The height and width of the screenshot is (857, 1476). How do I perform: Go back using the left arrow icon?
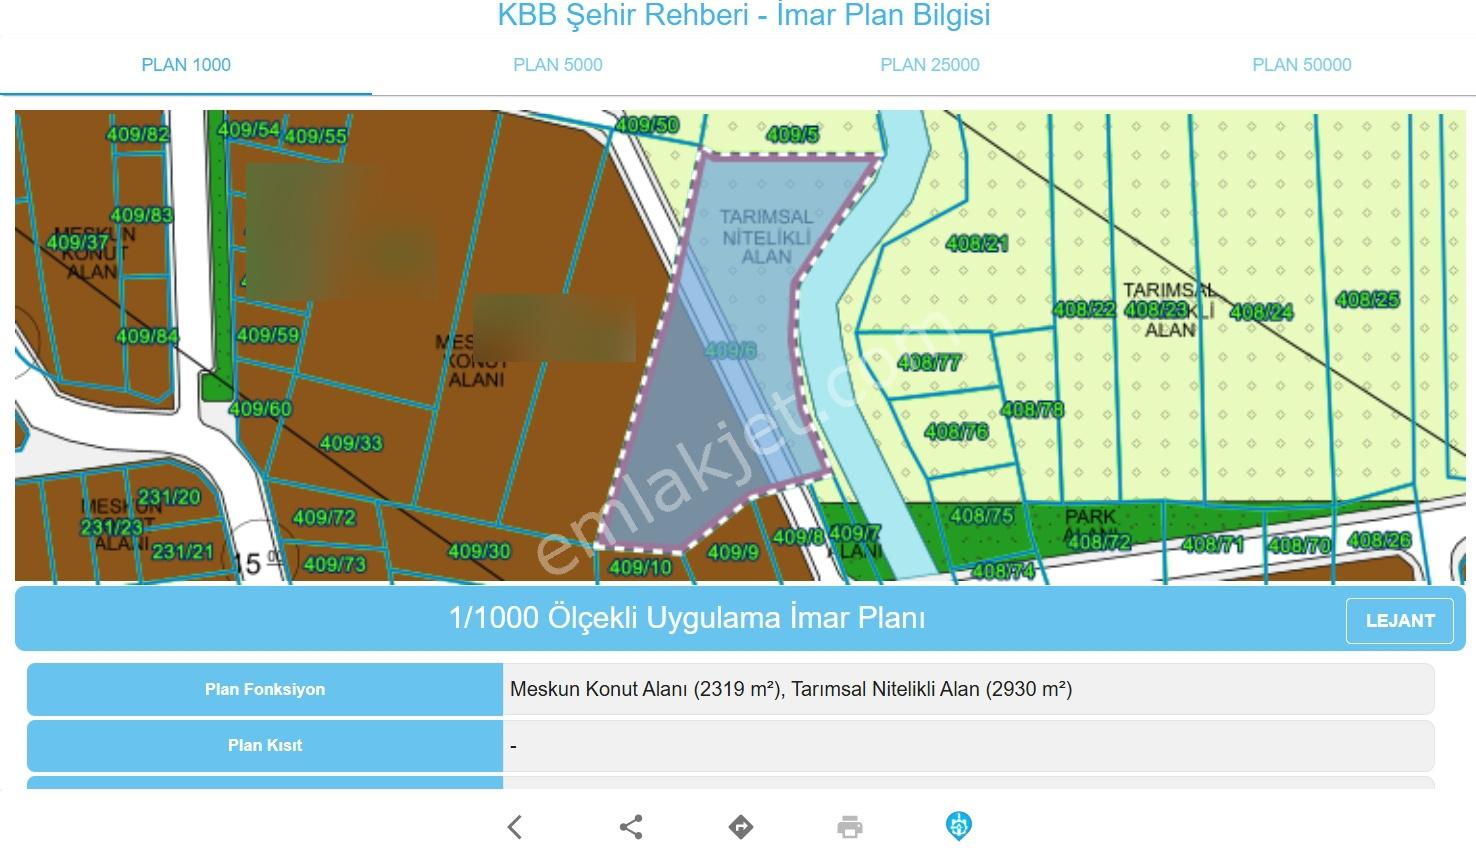pyautogui.click(x=515, y=827)
